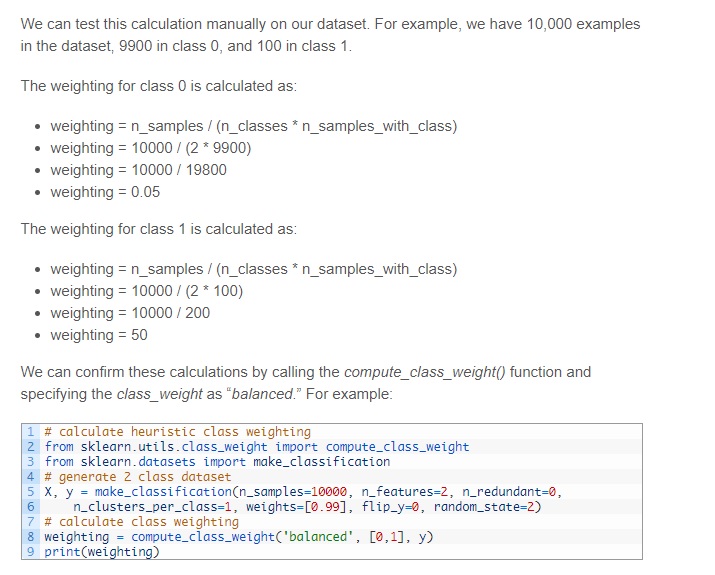This screenshot has height=575, width=715.
Task: Click 'The weighting for class 1 is calculated as:'
Action: (159, 229)
